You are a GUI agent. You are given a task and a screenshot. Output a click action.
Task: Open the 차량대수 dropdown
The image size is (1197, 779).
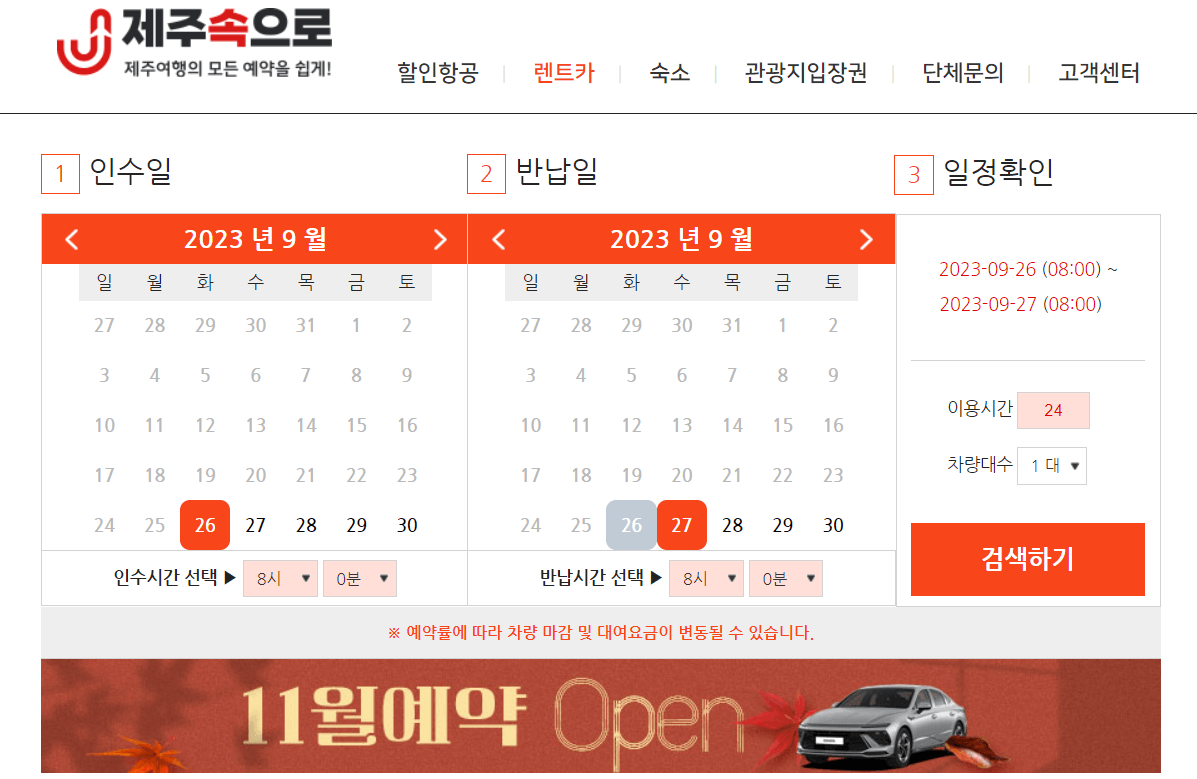(1051, 465)
